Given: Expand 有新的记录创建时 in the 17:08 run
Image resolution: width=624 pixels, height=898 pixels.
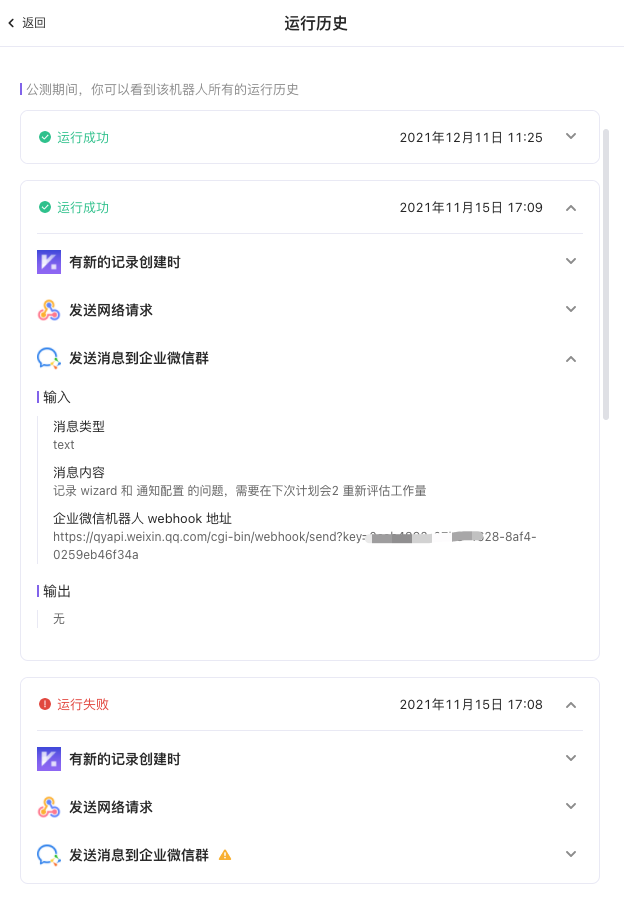Looking at the screenshot, I should [x=571, y=758].
